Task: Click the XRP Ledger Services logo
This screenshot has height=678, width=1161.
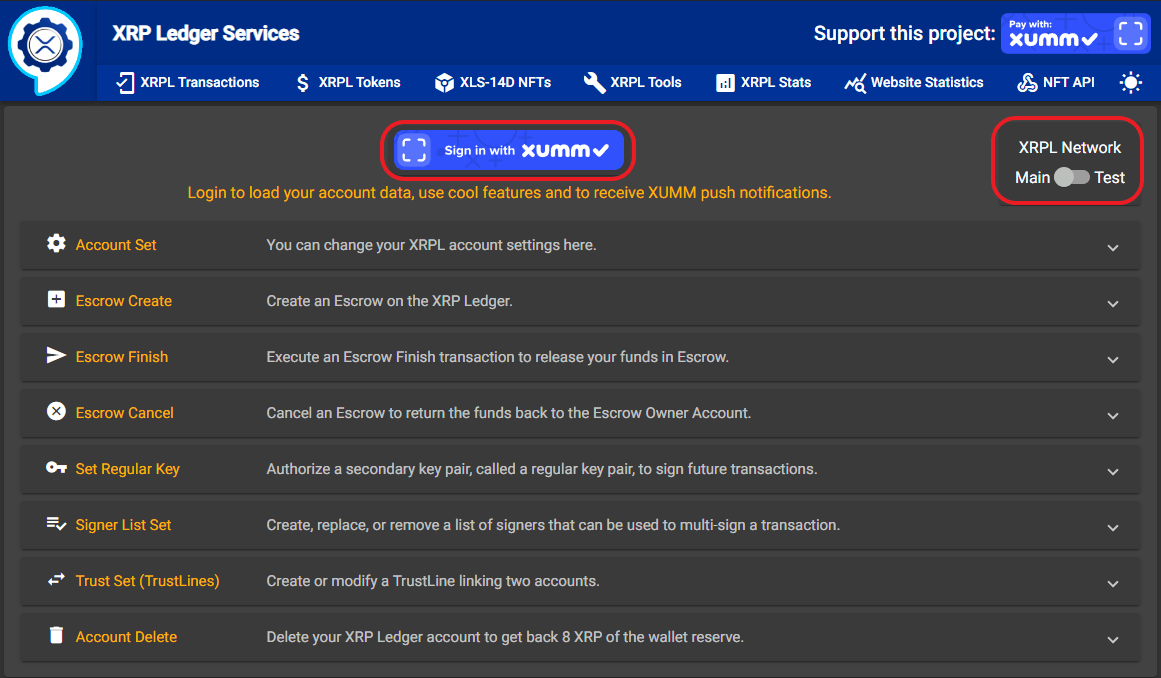Action: pyautogui.click(x=45, y=50)
